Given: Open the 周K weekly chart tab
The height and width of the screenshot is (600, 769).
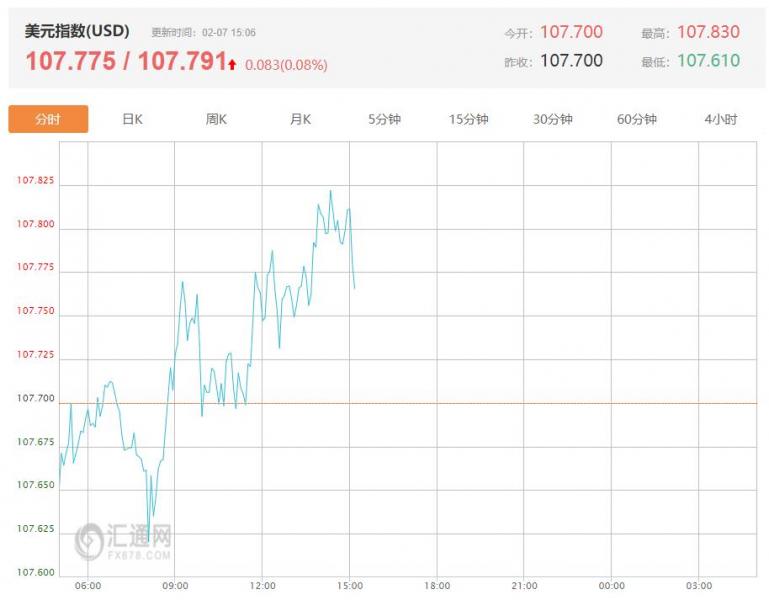Looking at the screenshot, I should click(x=216, y=119).
